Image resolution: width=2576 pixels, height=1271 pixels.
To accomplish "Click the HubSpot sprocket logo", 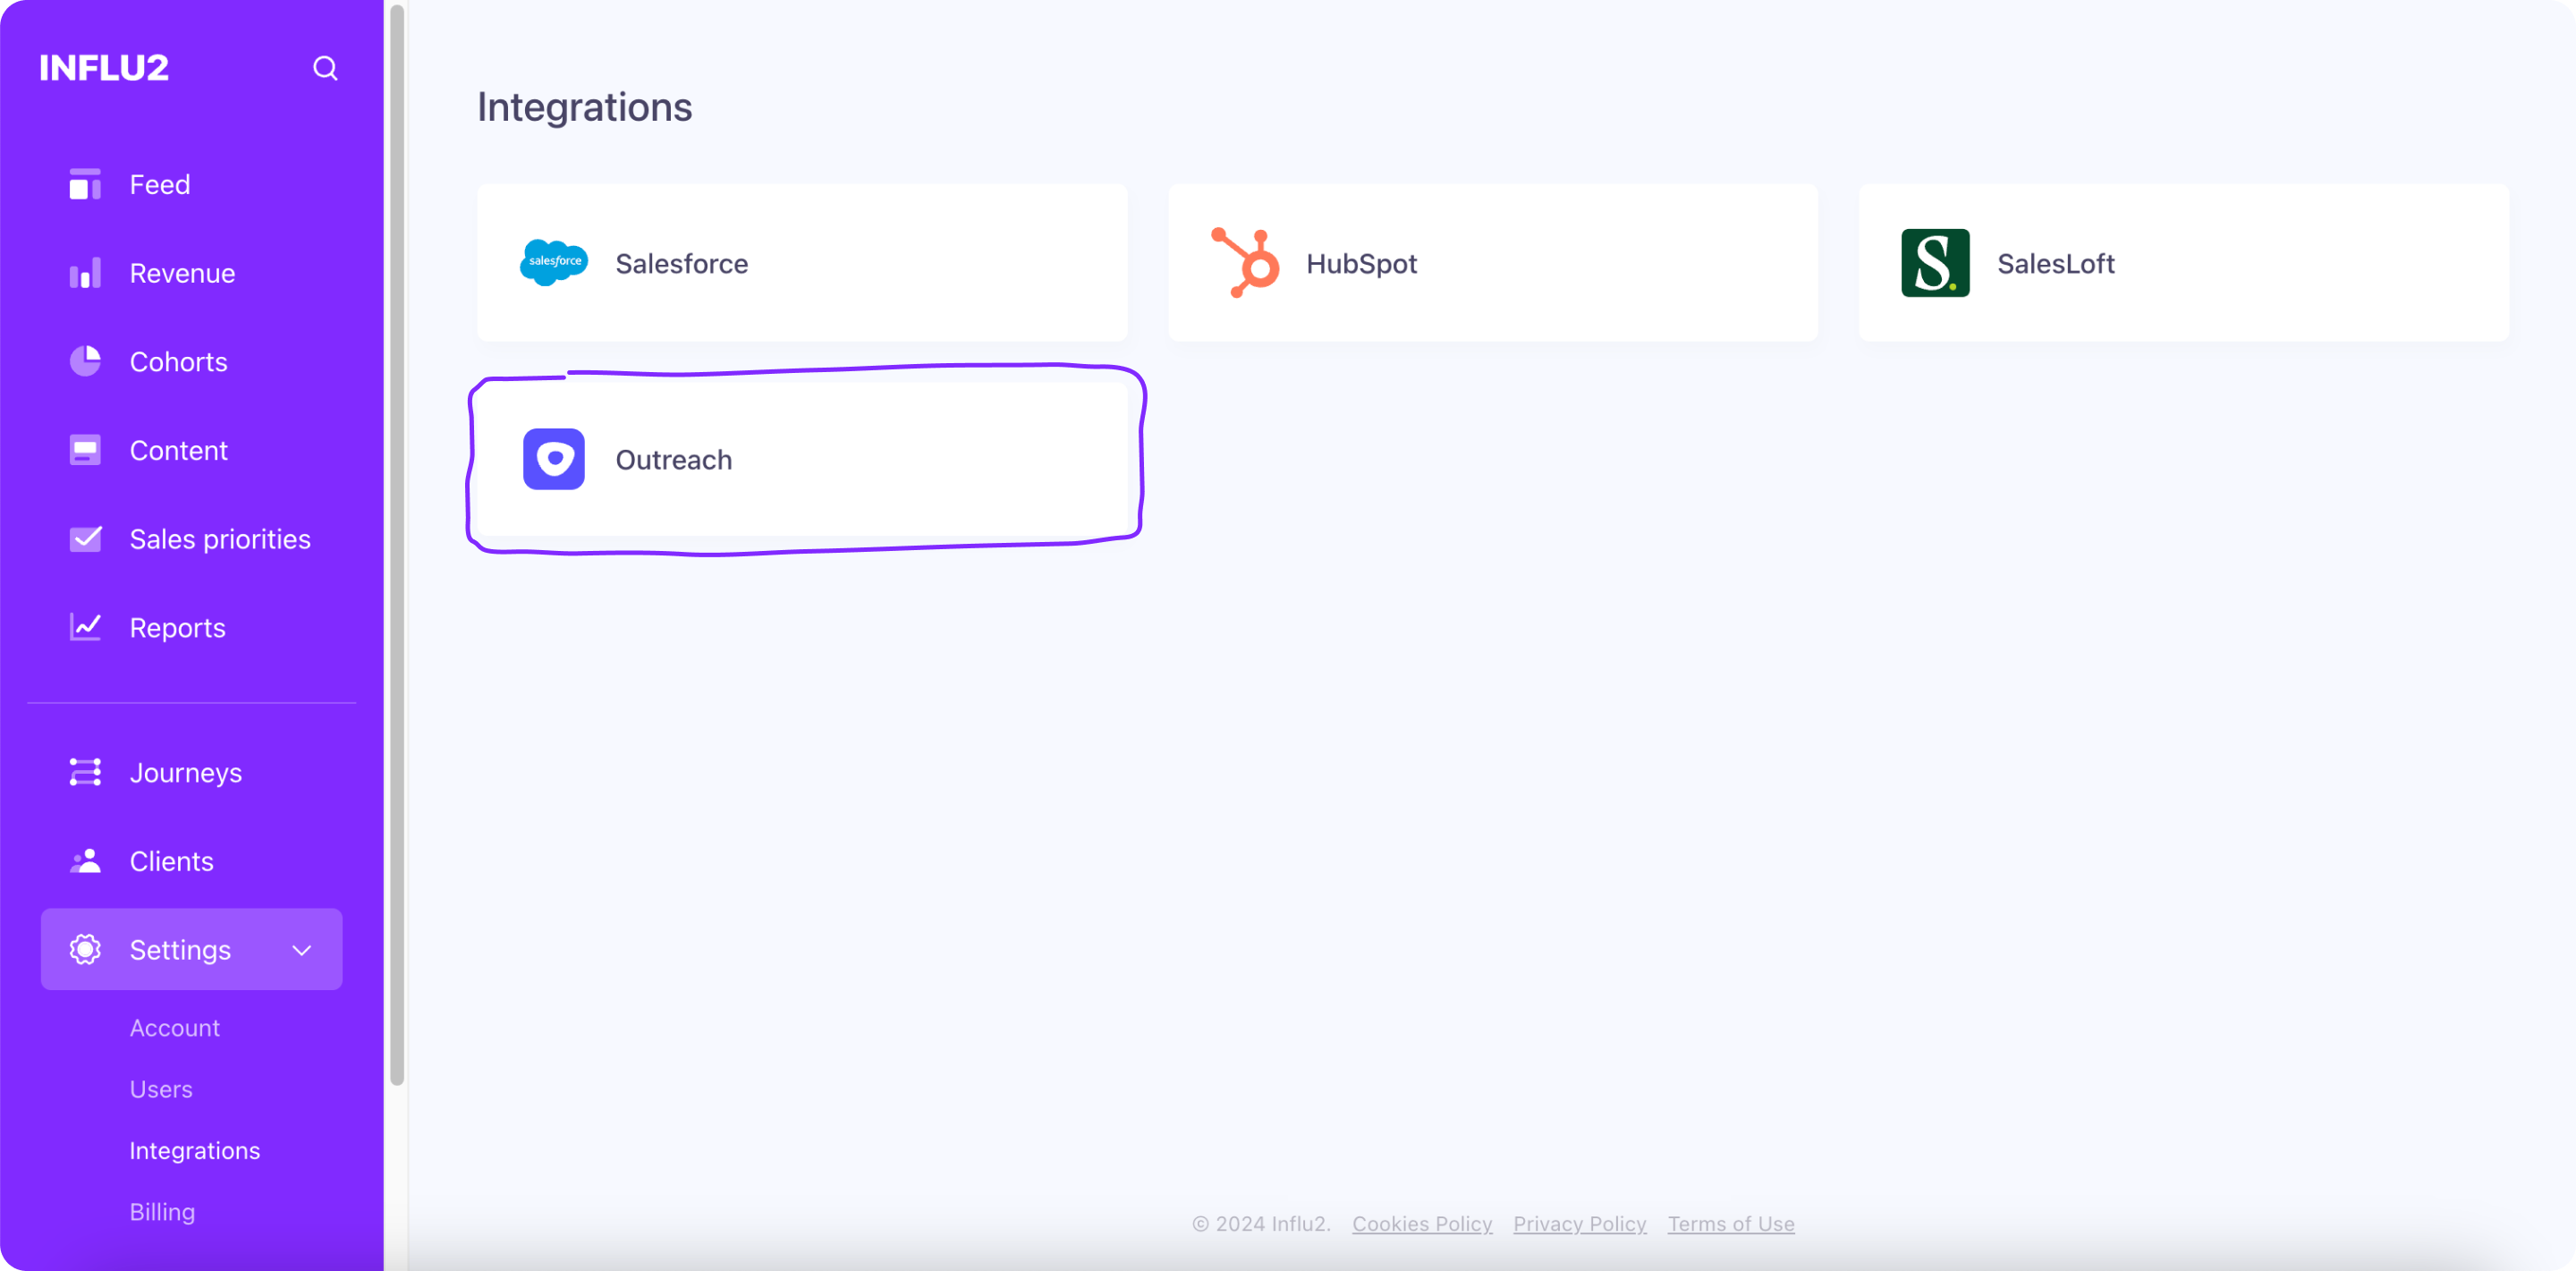I will [1243, 263].
